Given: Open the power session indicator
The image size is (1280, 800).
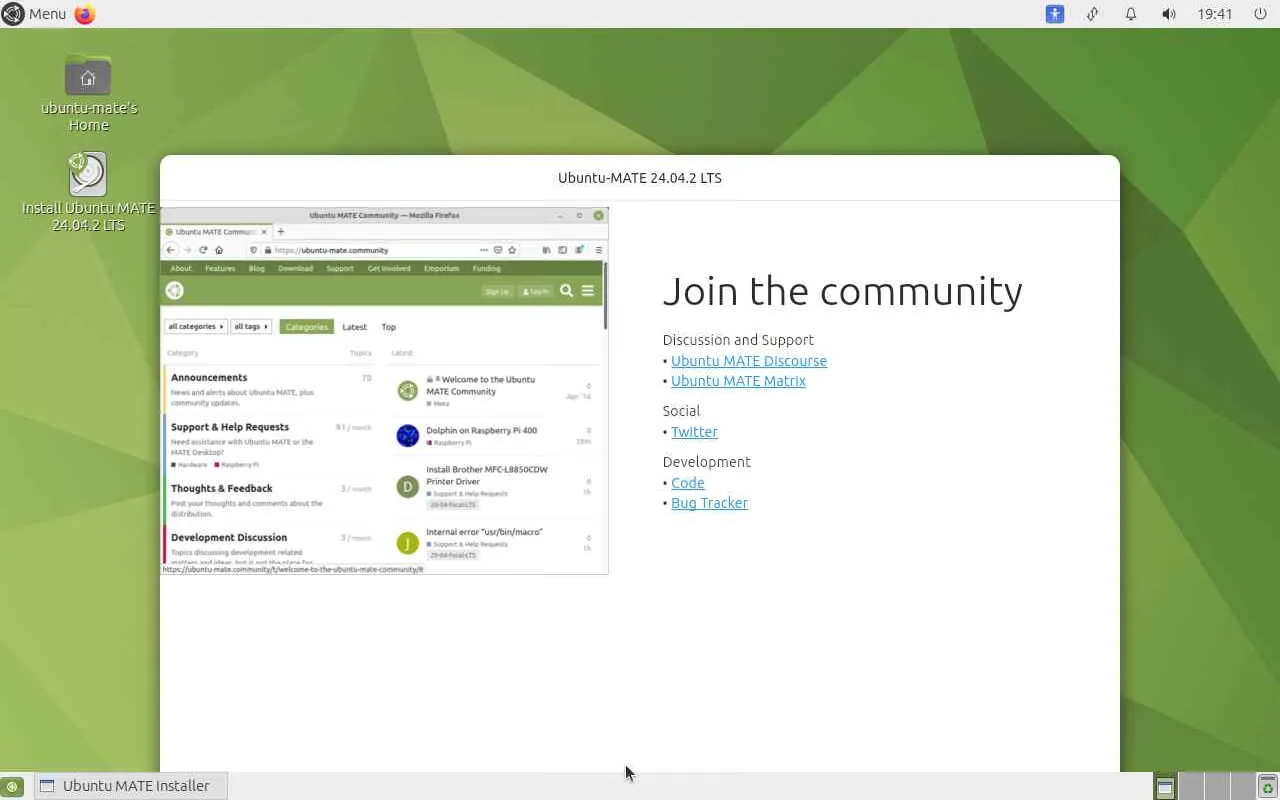Looking at the screenshot, I should (x=1259, y=14).
